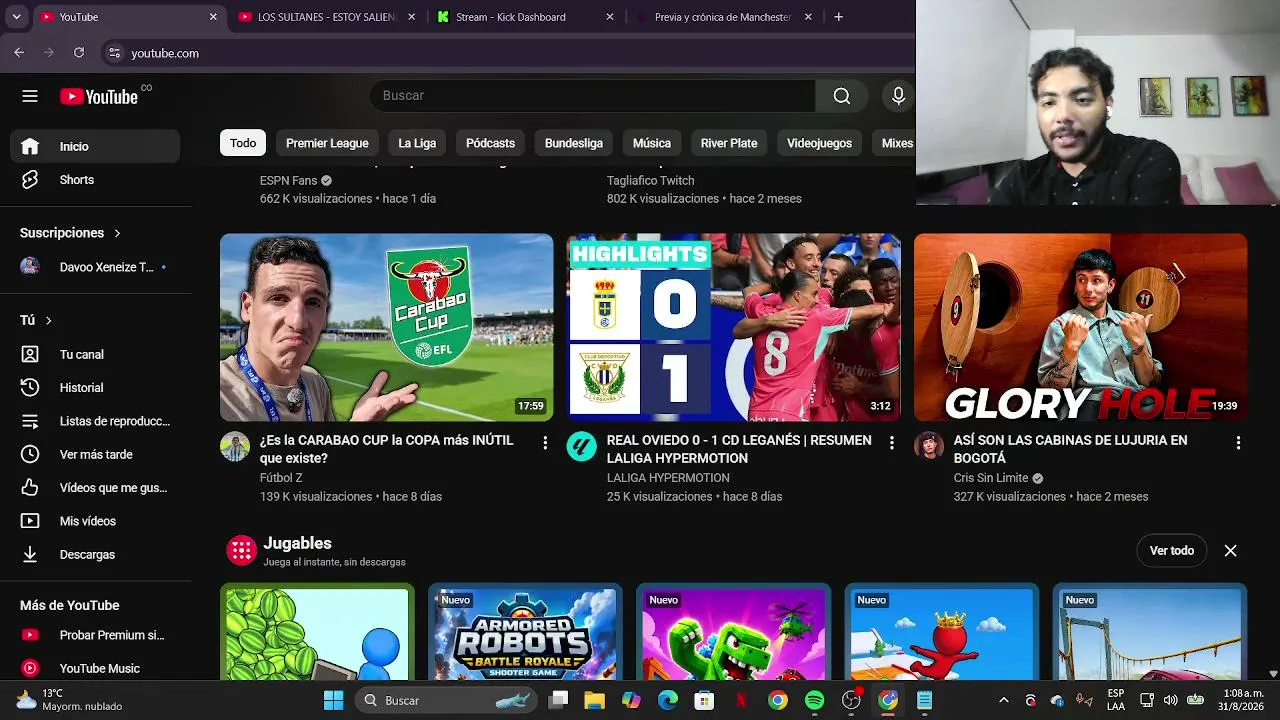This screenshot has height=720, width=1280.
Task: Filter by La Liga chip
Action: 417,143
